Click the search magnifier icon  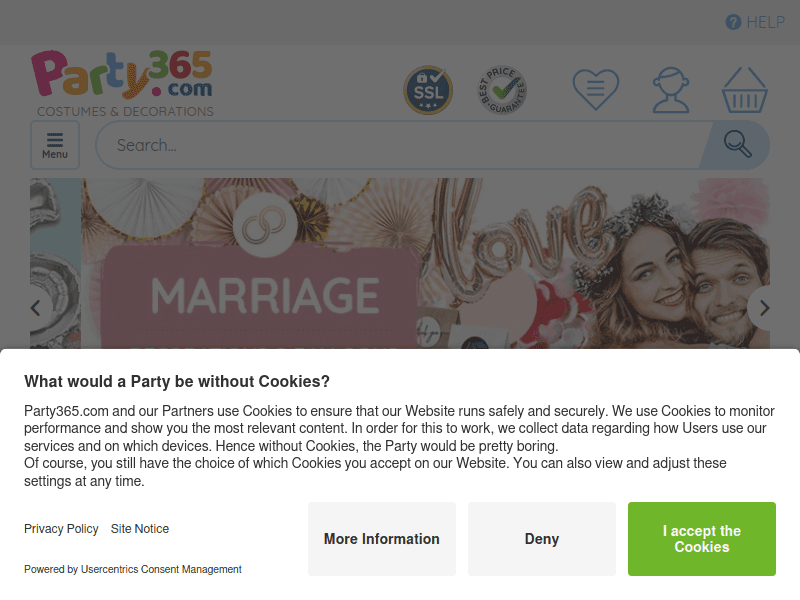pyautogui.click(x=737, y=144)
